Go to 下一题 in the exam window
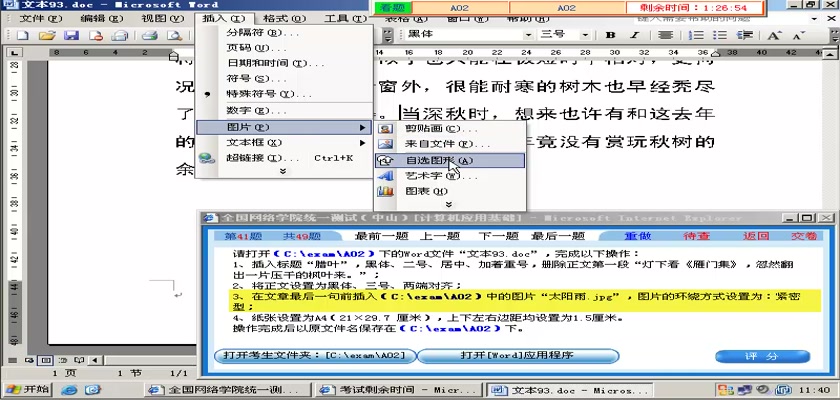The height and width of the screenshot is (400, 840). pos(498,236)
